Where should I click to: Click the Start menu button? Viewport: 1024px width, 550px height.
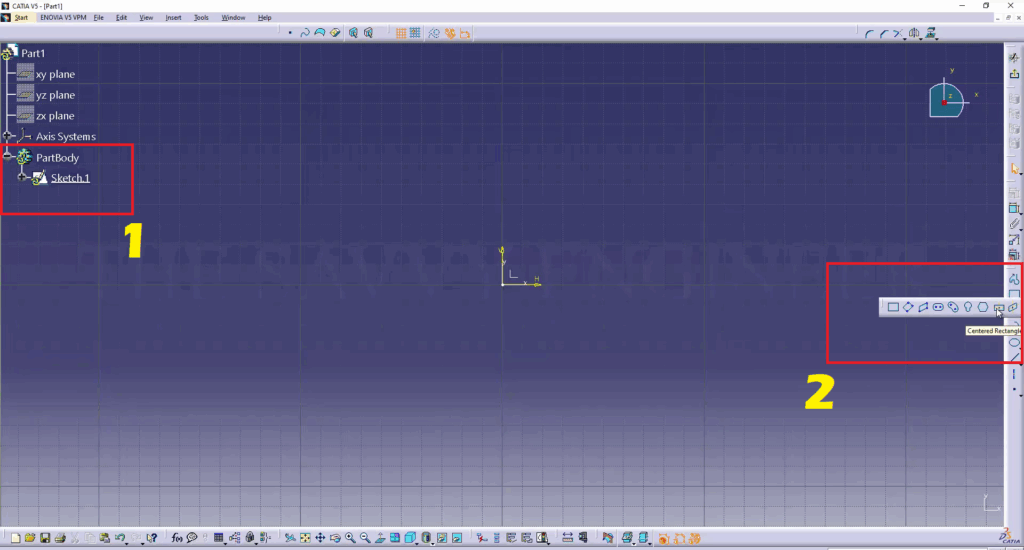(x=21, y=18)
